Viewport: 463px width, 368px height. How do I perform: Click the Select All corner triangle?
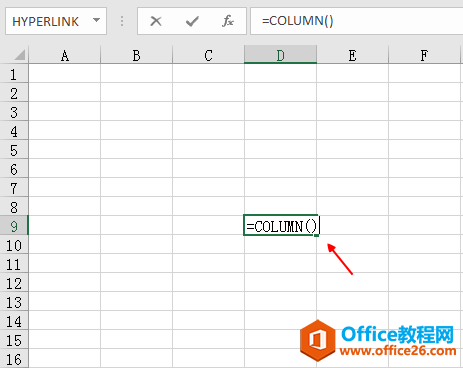coord(20,55)
